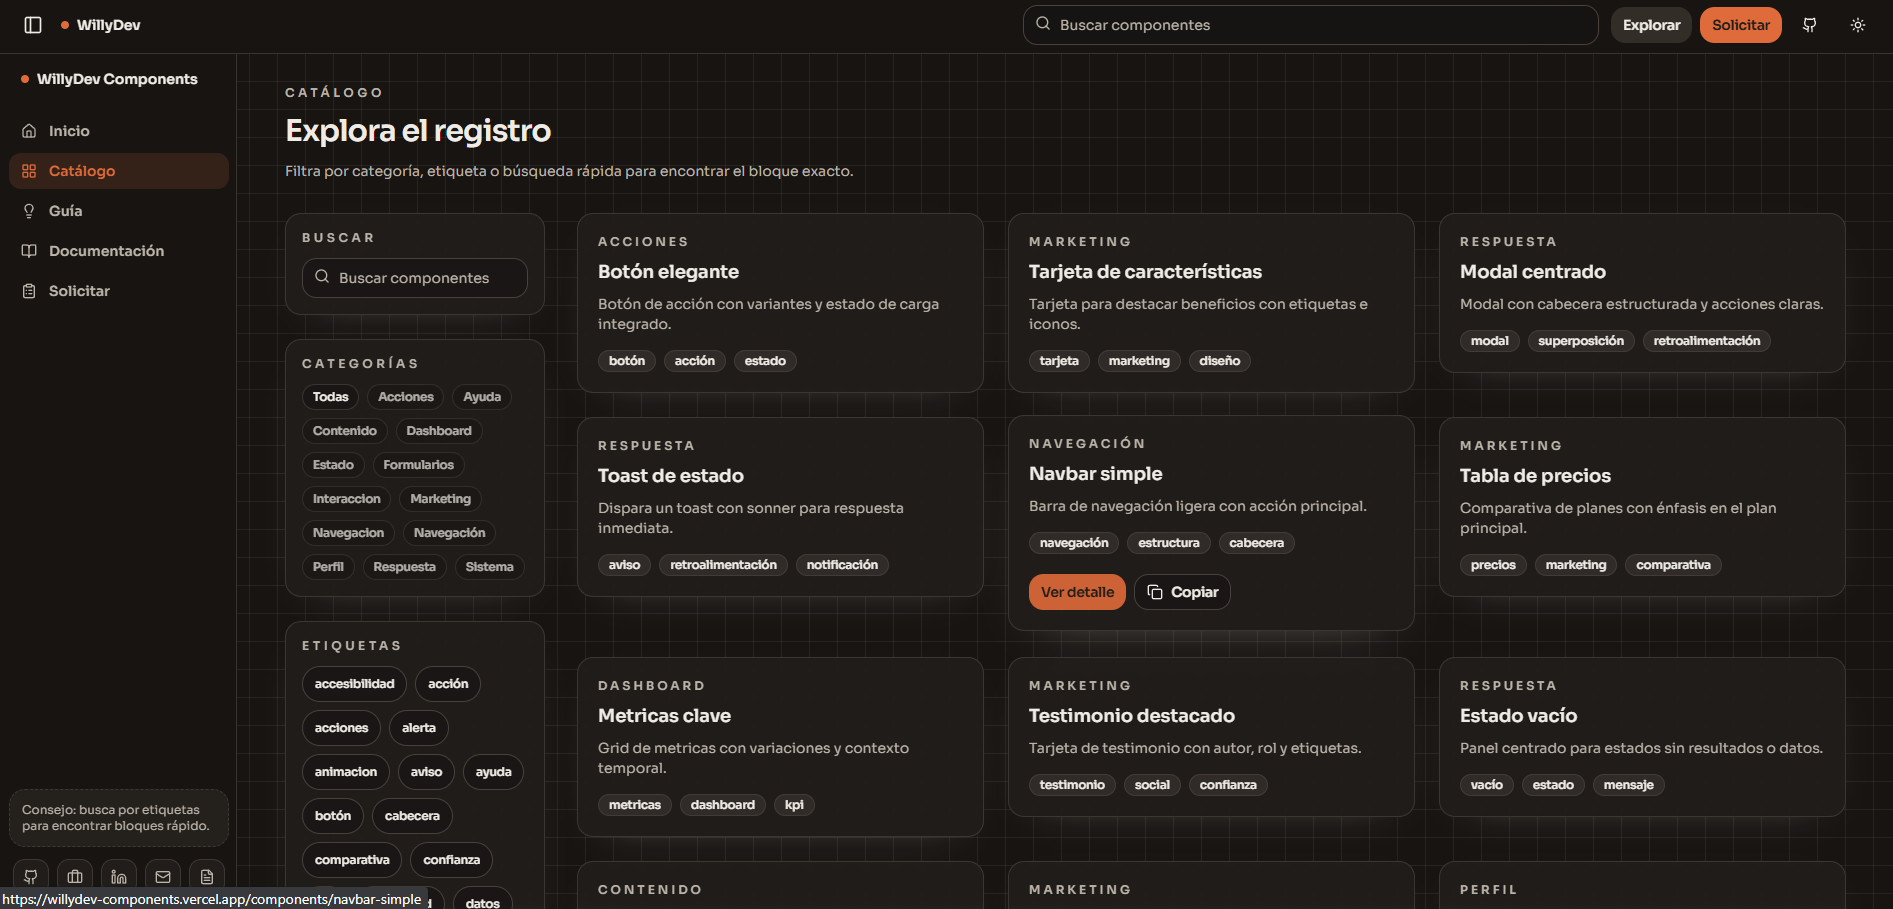Image resolution: width=1893 pixels, height=909 pixels.
Task: Click the magnifier icon in the top search bar
Action: [1041, 24]
